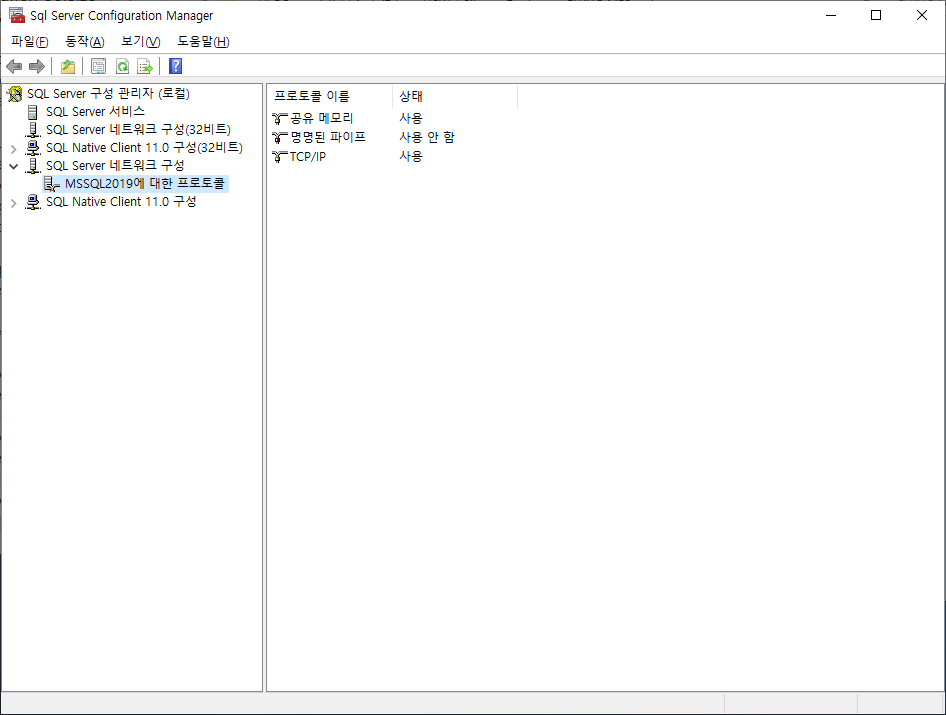Click the 명명된 파이프 protocol icon
946x715 pixels.
point(279,138)
